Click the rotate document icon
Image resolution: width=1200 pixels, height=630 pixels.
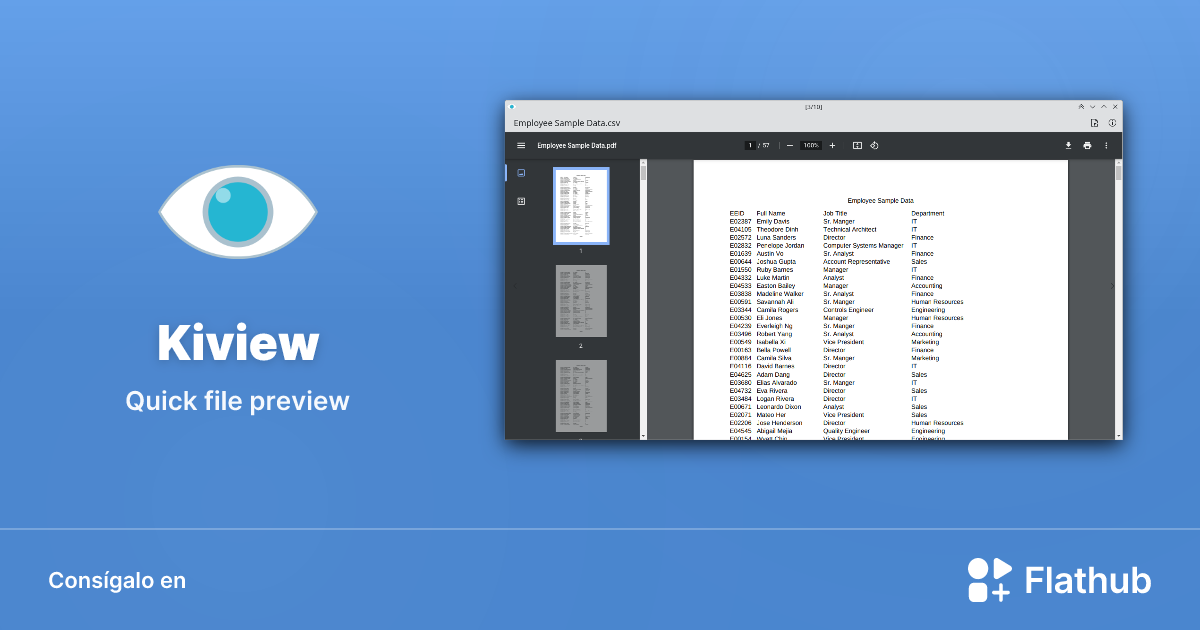pyautogui.click(x=874, y=145)
